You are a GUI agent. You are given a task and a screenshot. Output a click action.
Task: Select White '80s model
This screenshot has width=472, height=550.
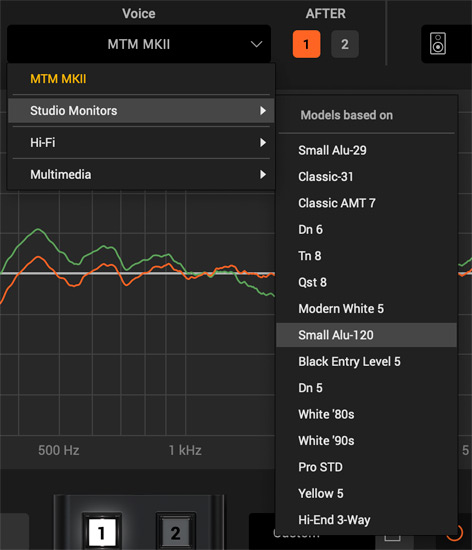[366, 414]
